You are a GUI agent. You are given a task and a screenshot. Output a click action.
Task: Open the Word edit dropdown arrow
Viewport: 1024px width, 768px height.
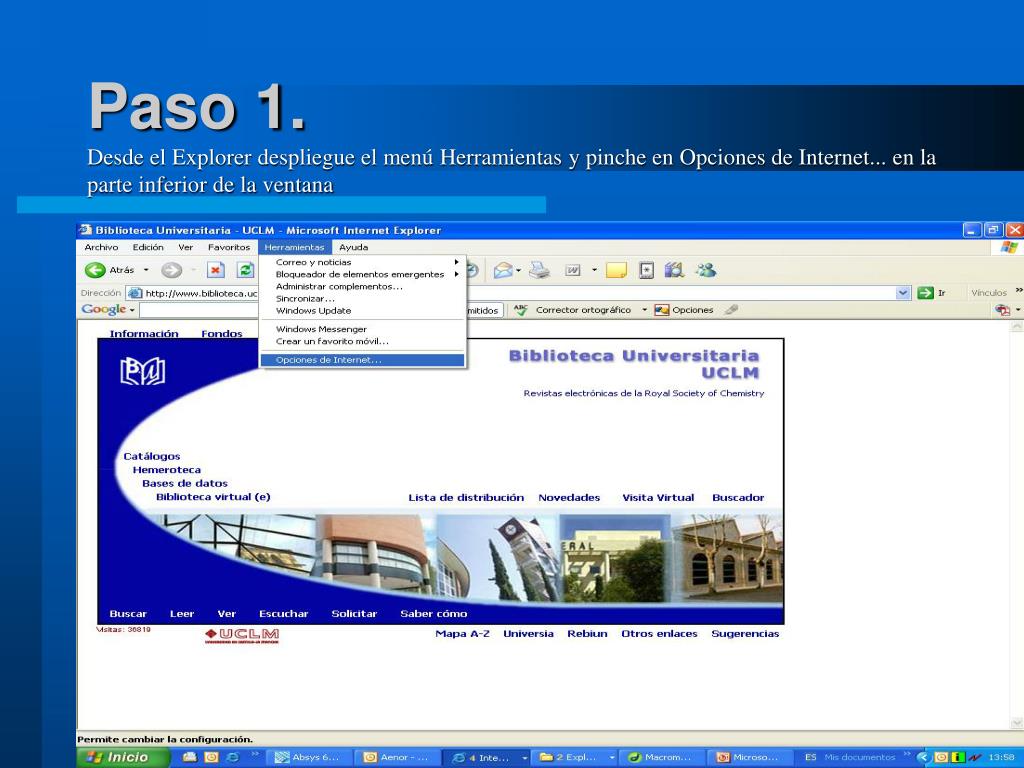coord(594,270)
